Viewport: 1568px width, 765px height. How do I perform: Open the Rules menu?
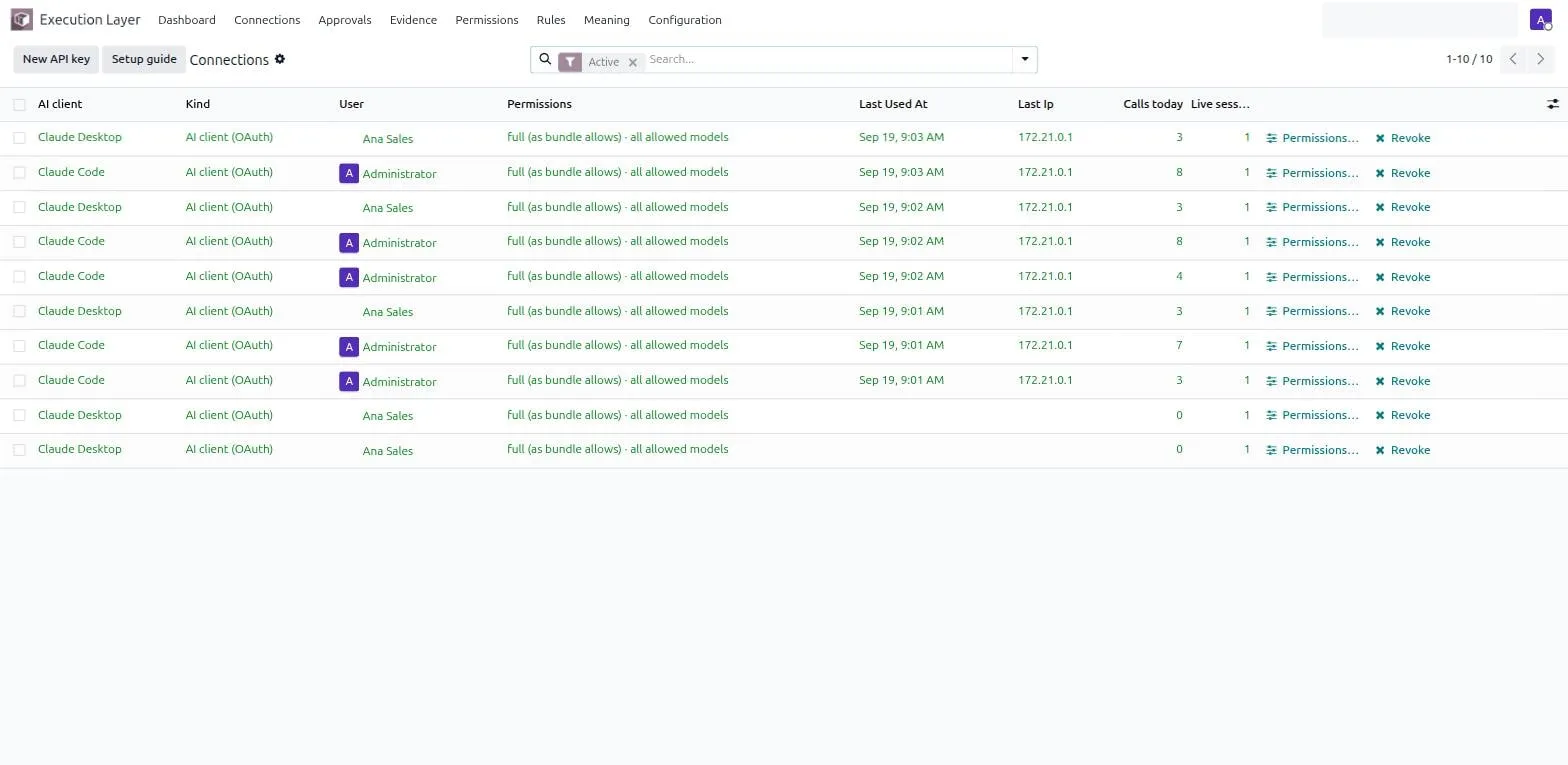coord(551,20)
